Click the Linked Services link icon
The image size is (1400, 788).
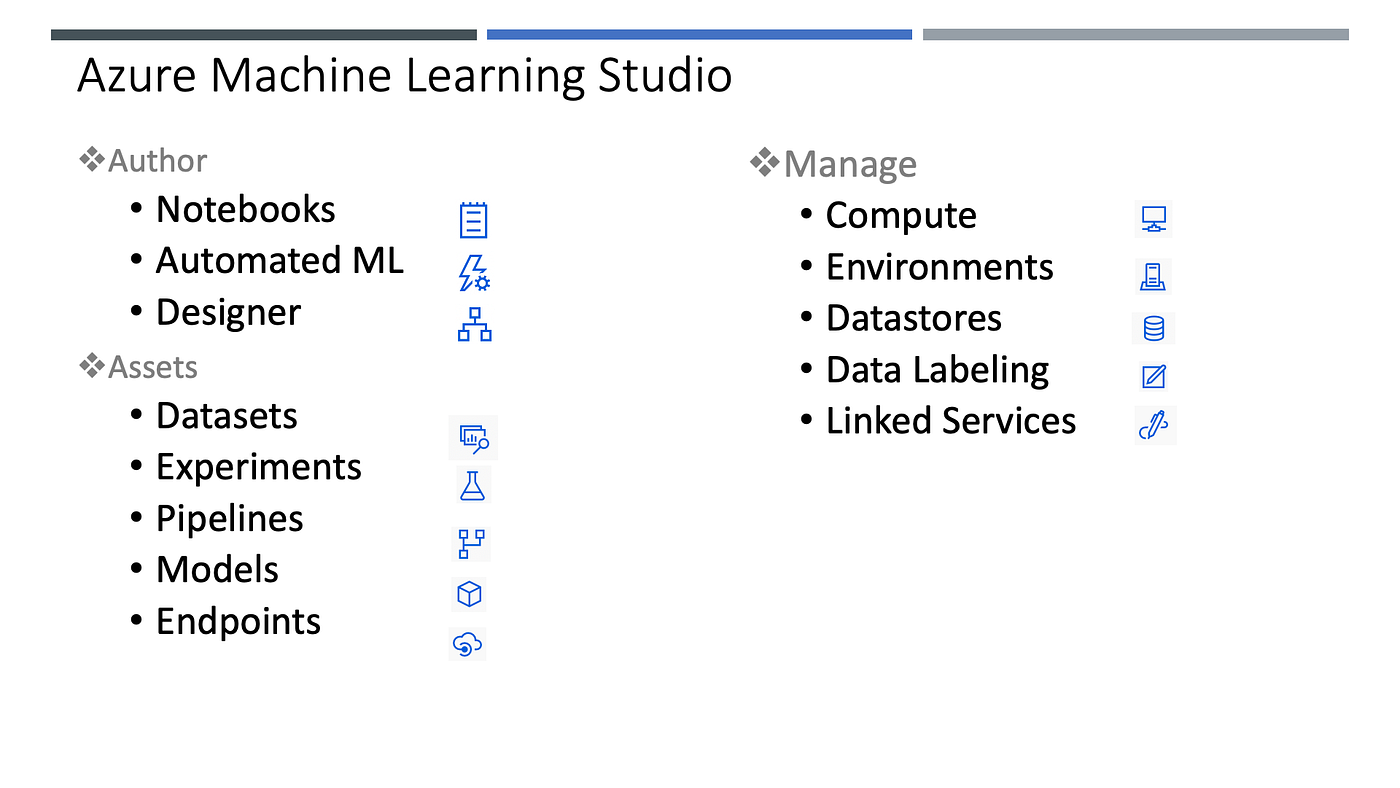[1154, 425]
